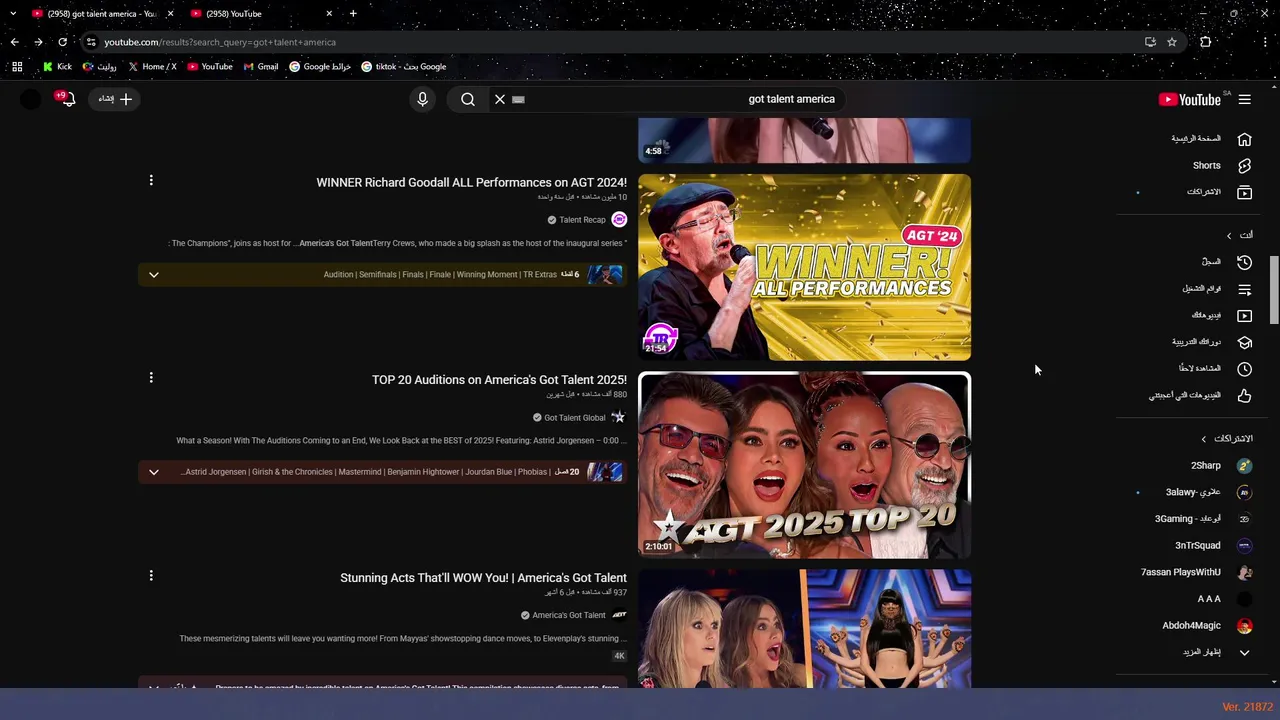Expand chapters for Richard Goodall video

click(x=154, y=274)
